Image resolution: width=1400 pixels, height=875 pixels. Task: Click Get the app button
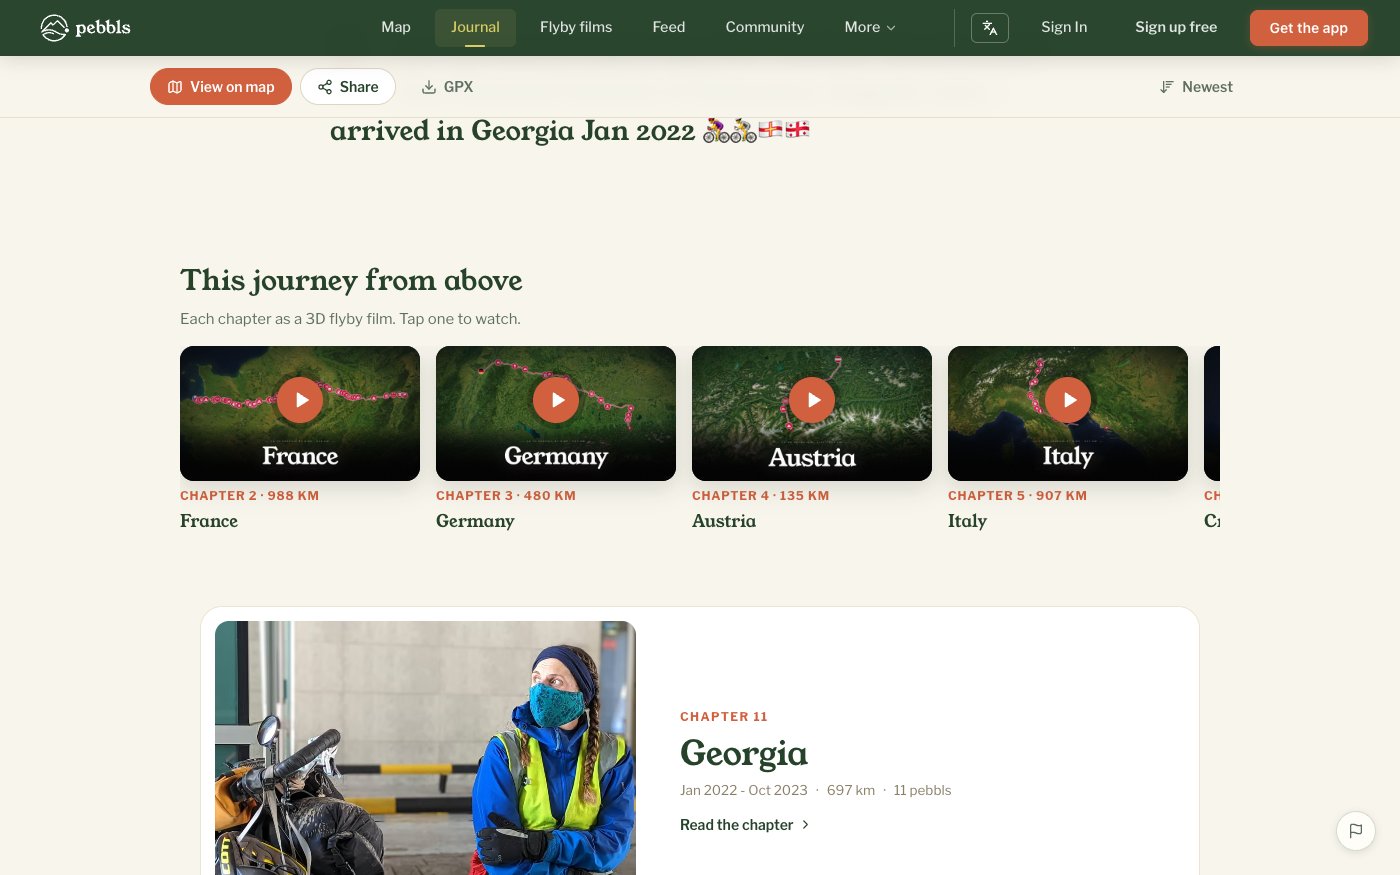tap(1309, 28)
